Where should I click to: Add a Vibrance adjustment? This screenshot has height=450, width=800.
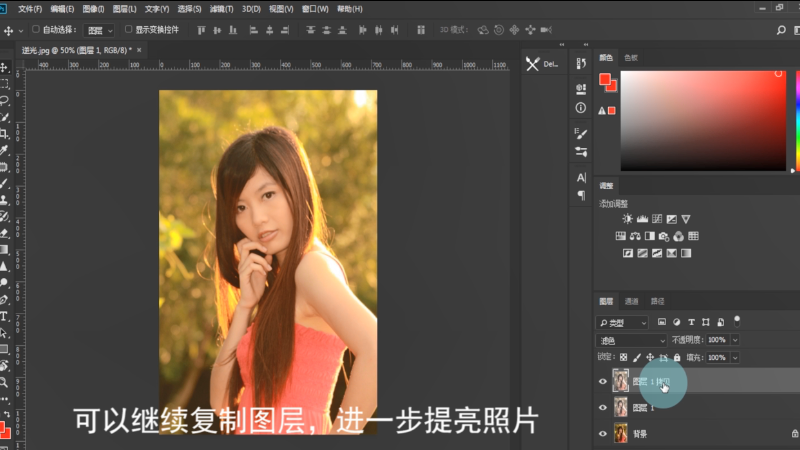tap(686, 219)
